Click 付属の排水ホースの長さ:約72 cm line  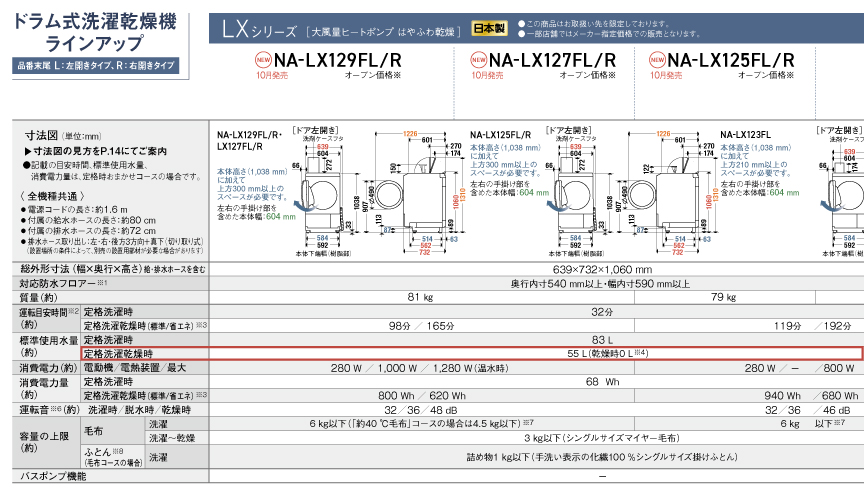pyautogui.click(x=89, y=230)
